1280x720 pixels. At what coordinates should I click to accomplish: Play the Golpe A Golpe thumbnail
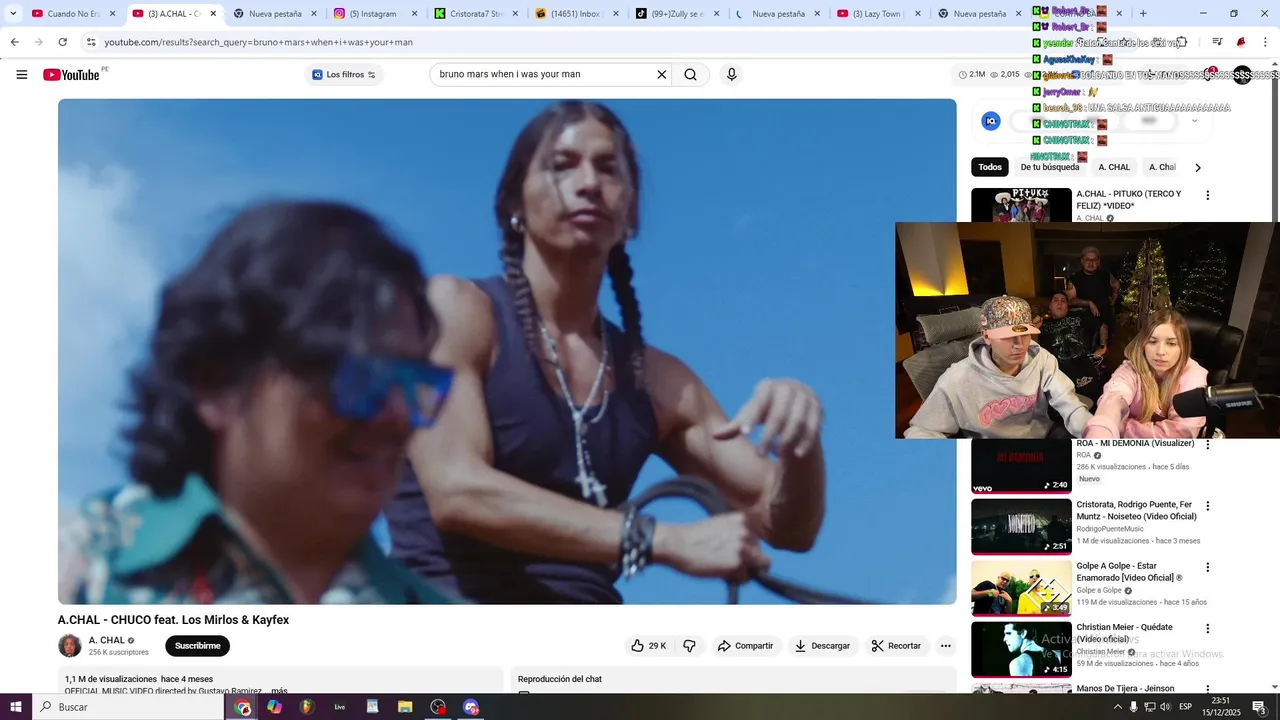pos(1021,588)
